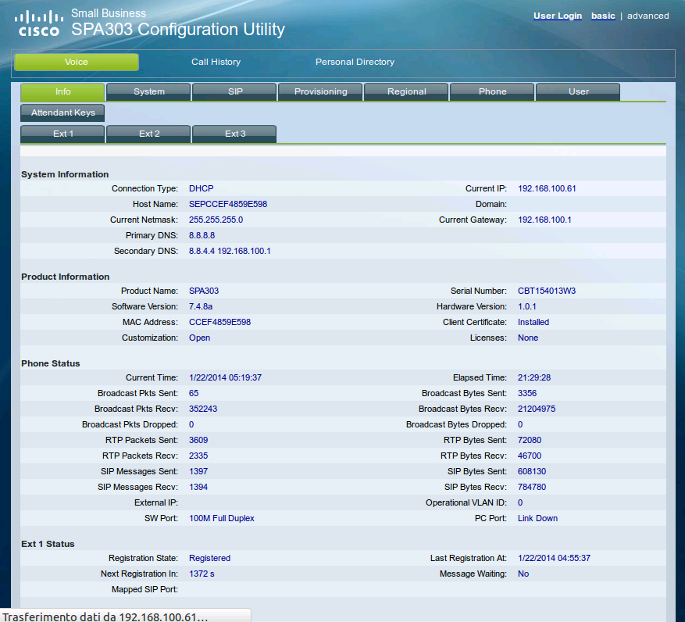Click the User Login link
685x622 pixels.
click(557, 16)
